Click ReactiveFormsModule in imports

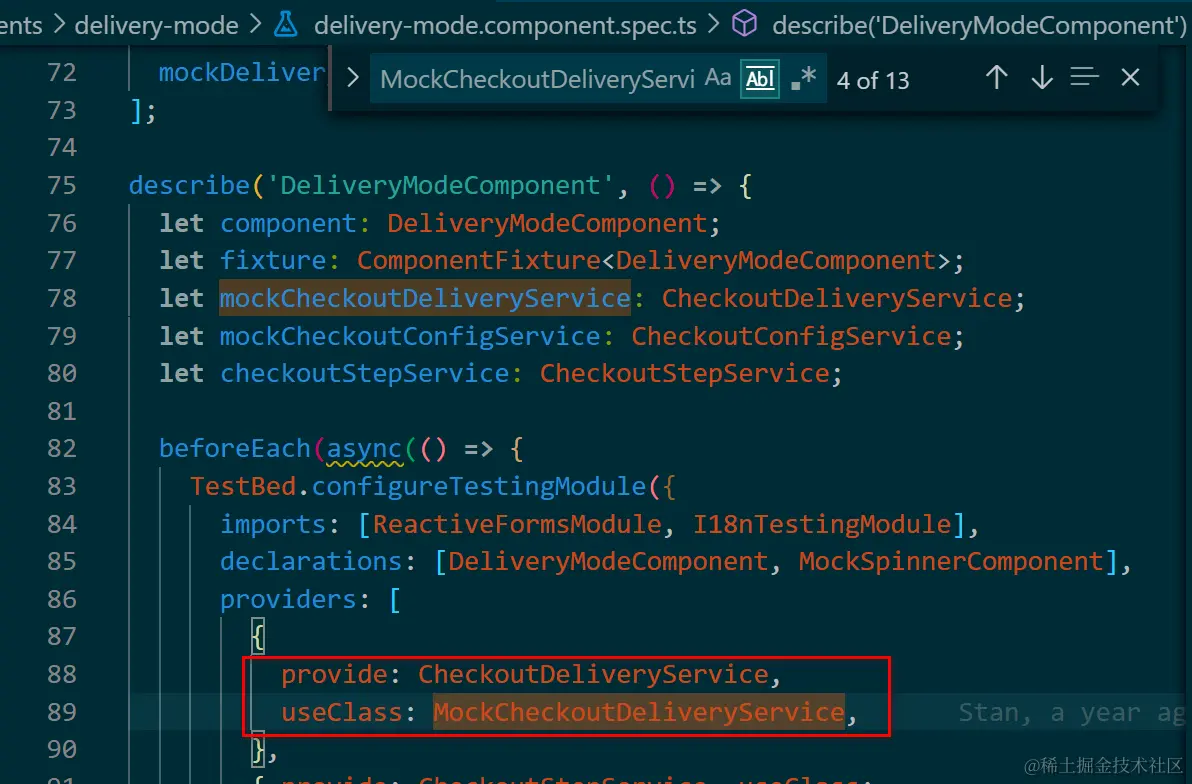(517, 525)
